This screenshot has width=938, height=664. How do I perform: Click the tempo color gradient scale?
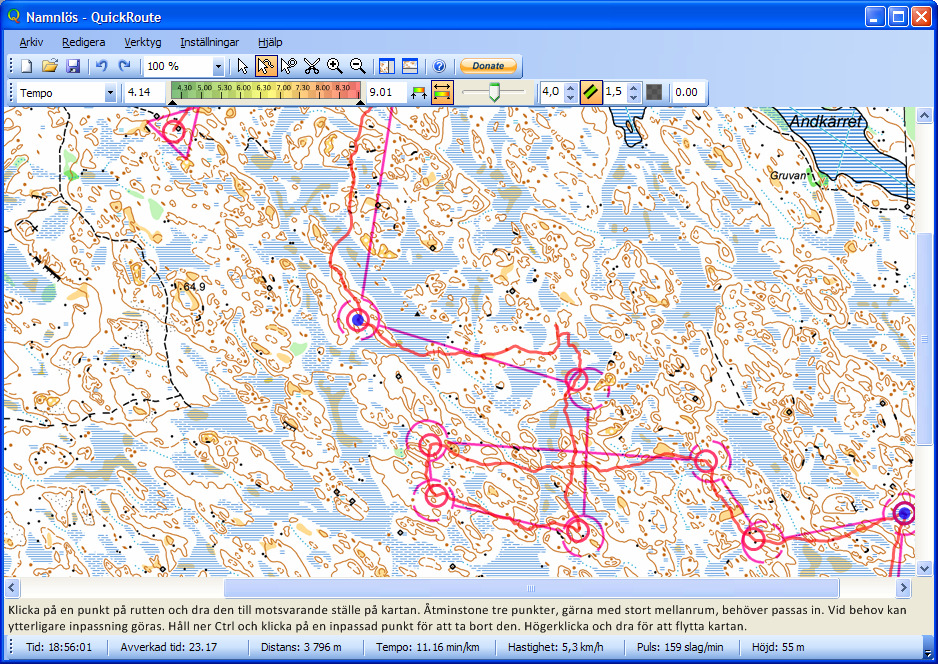pyautogui.click(x=266, y=90)
